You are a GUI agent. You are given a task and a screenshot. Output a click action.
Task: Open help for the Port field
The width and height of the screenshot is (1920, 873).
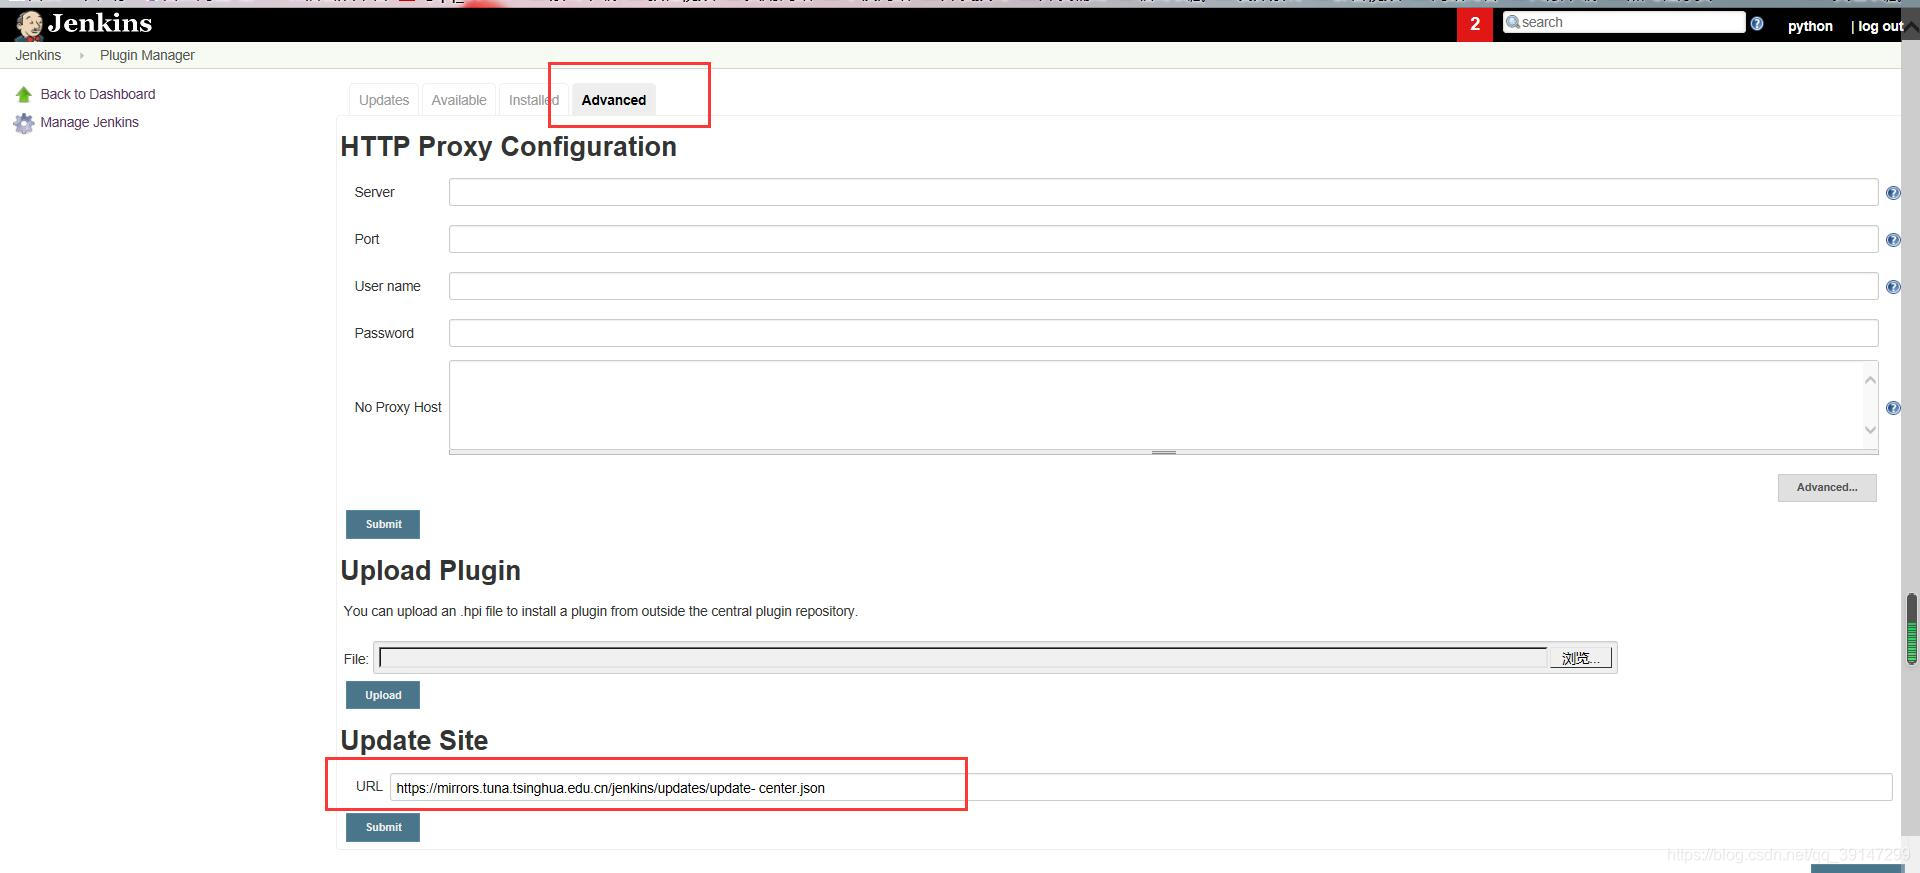[x=1892, y=240]
